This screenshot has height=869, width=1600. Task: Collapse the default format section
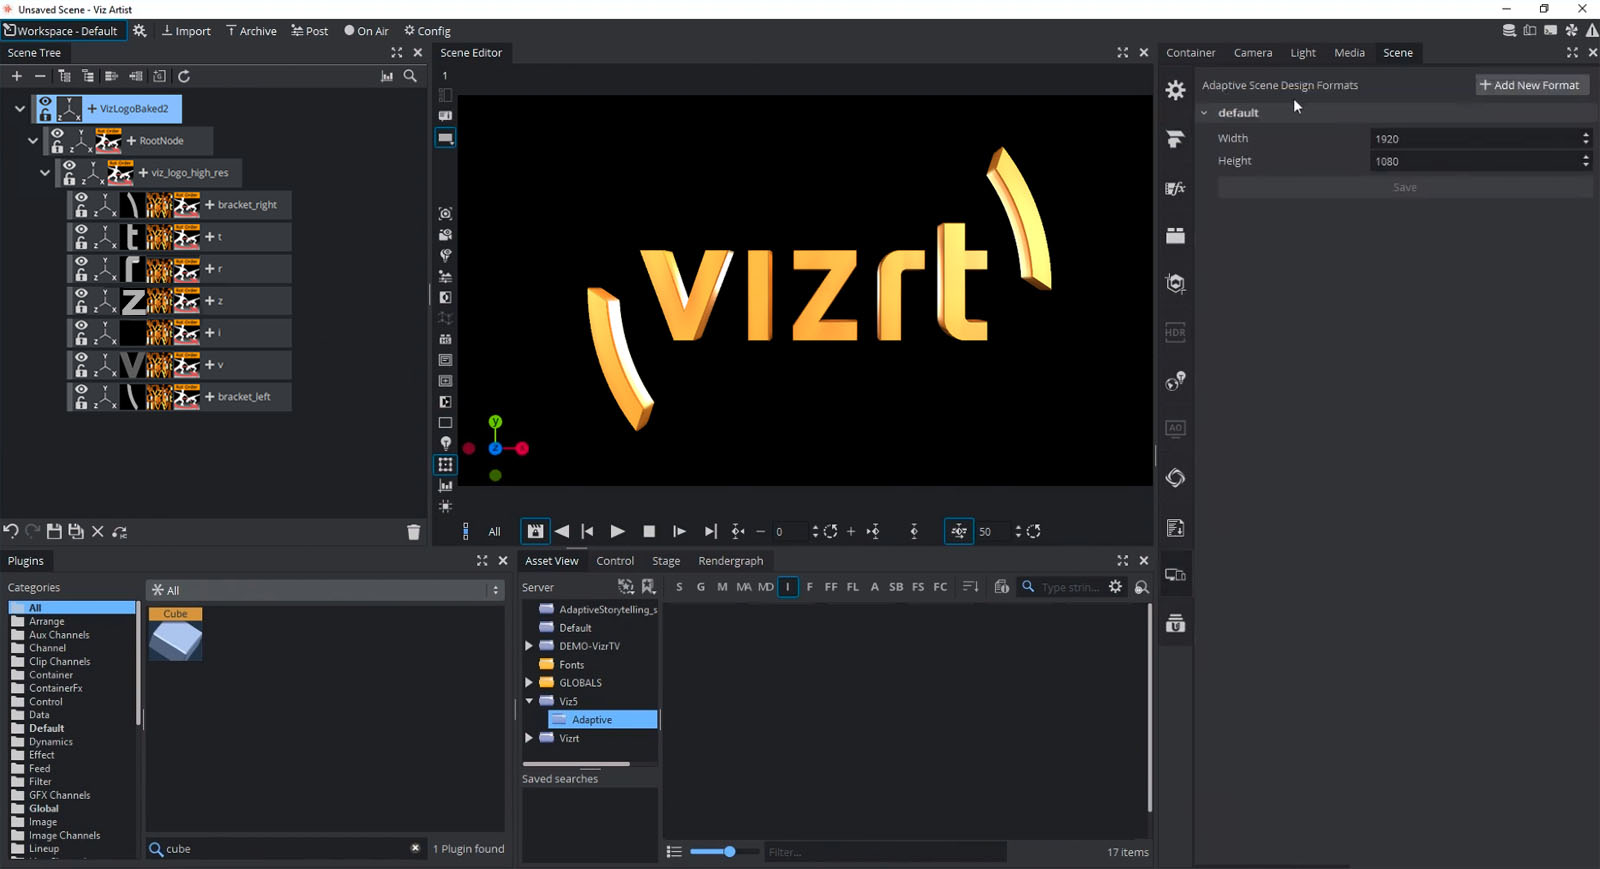point(1204,113)
